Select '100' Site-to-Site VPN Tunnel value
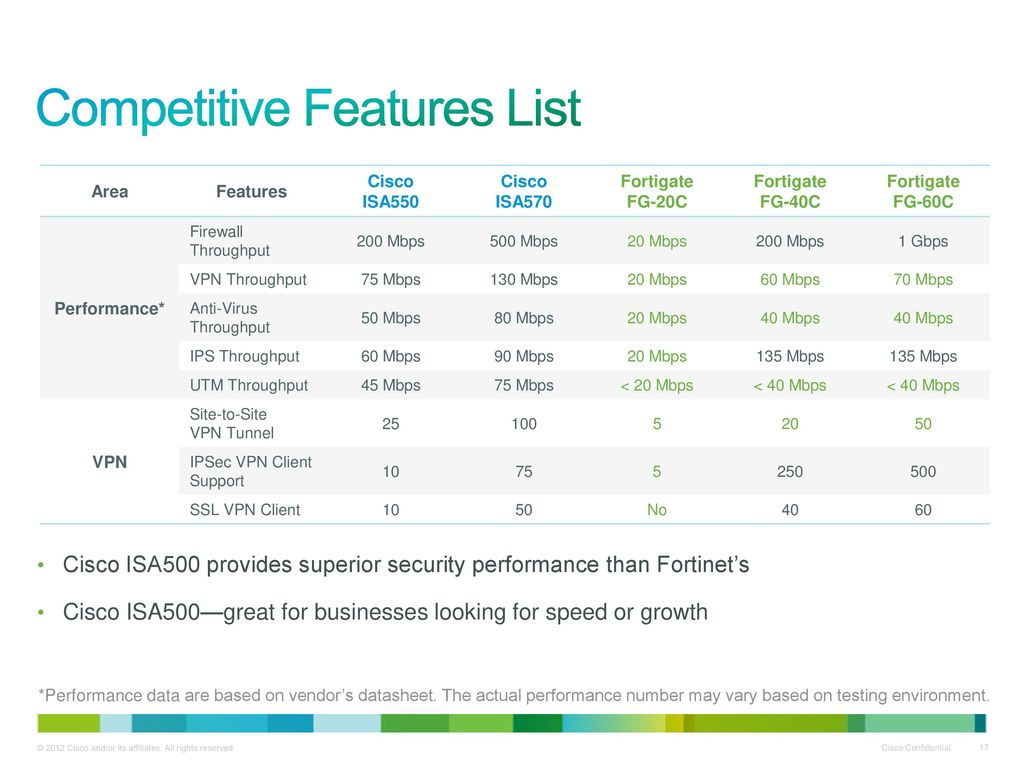Screen dimensions: 1024x768 524,424
